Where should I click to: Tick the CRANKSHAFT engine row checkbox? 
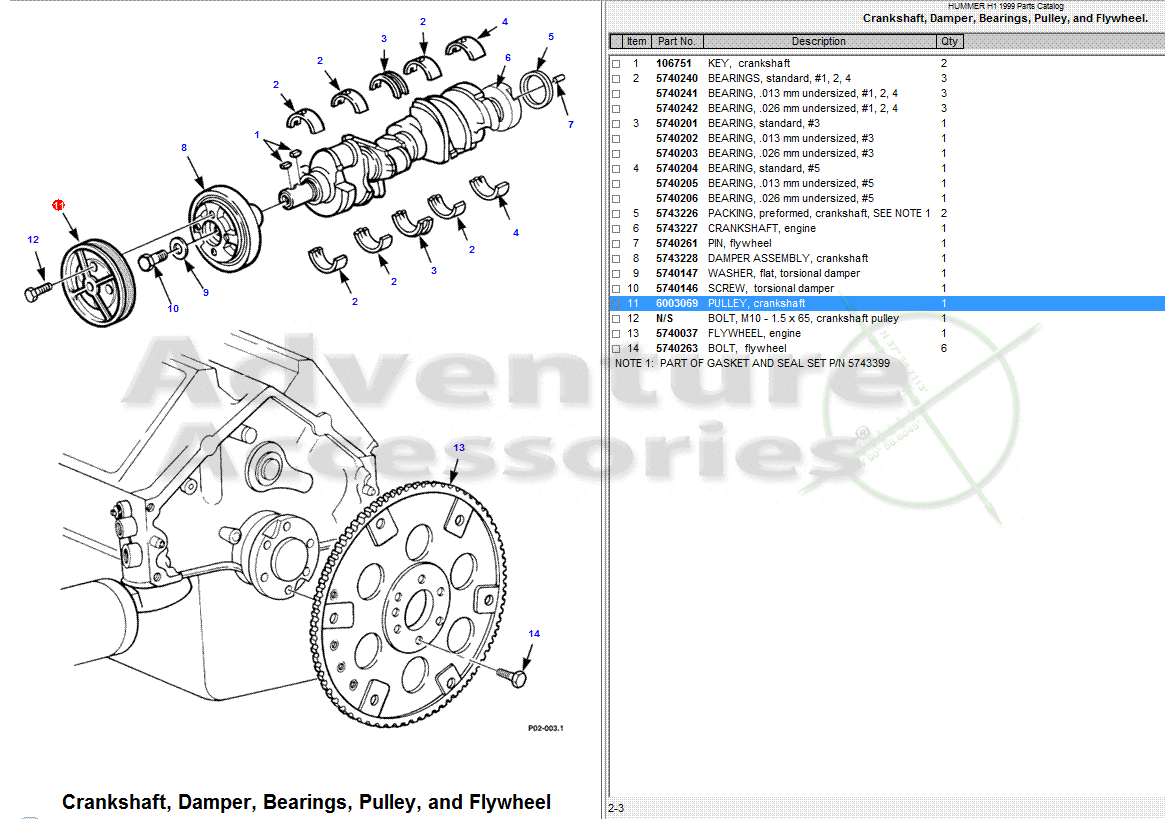[x=616, y=229]
